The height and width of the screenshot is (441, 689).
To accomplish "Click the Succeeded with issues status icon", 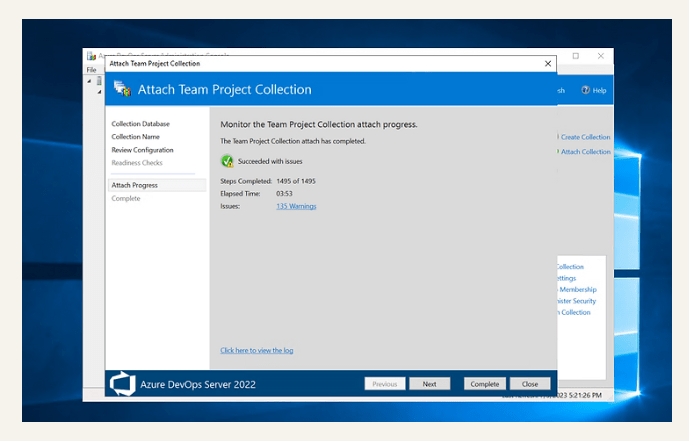I will (x=227, y=161).
